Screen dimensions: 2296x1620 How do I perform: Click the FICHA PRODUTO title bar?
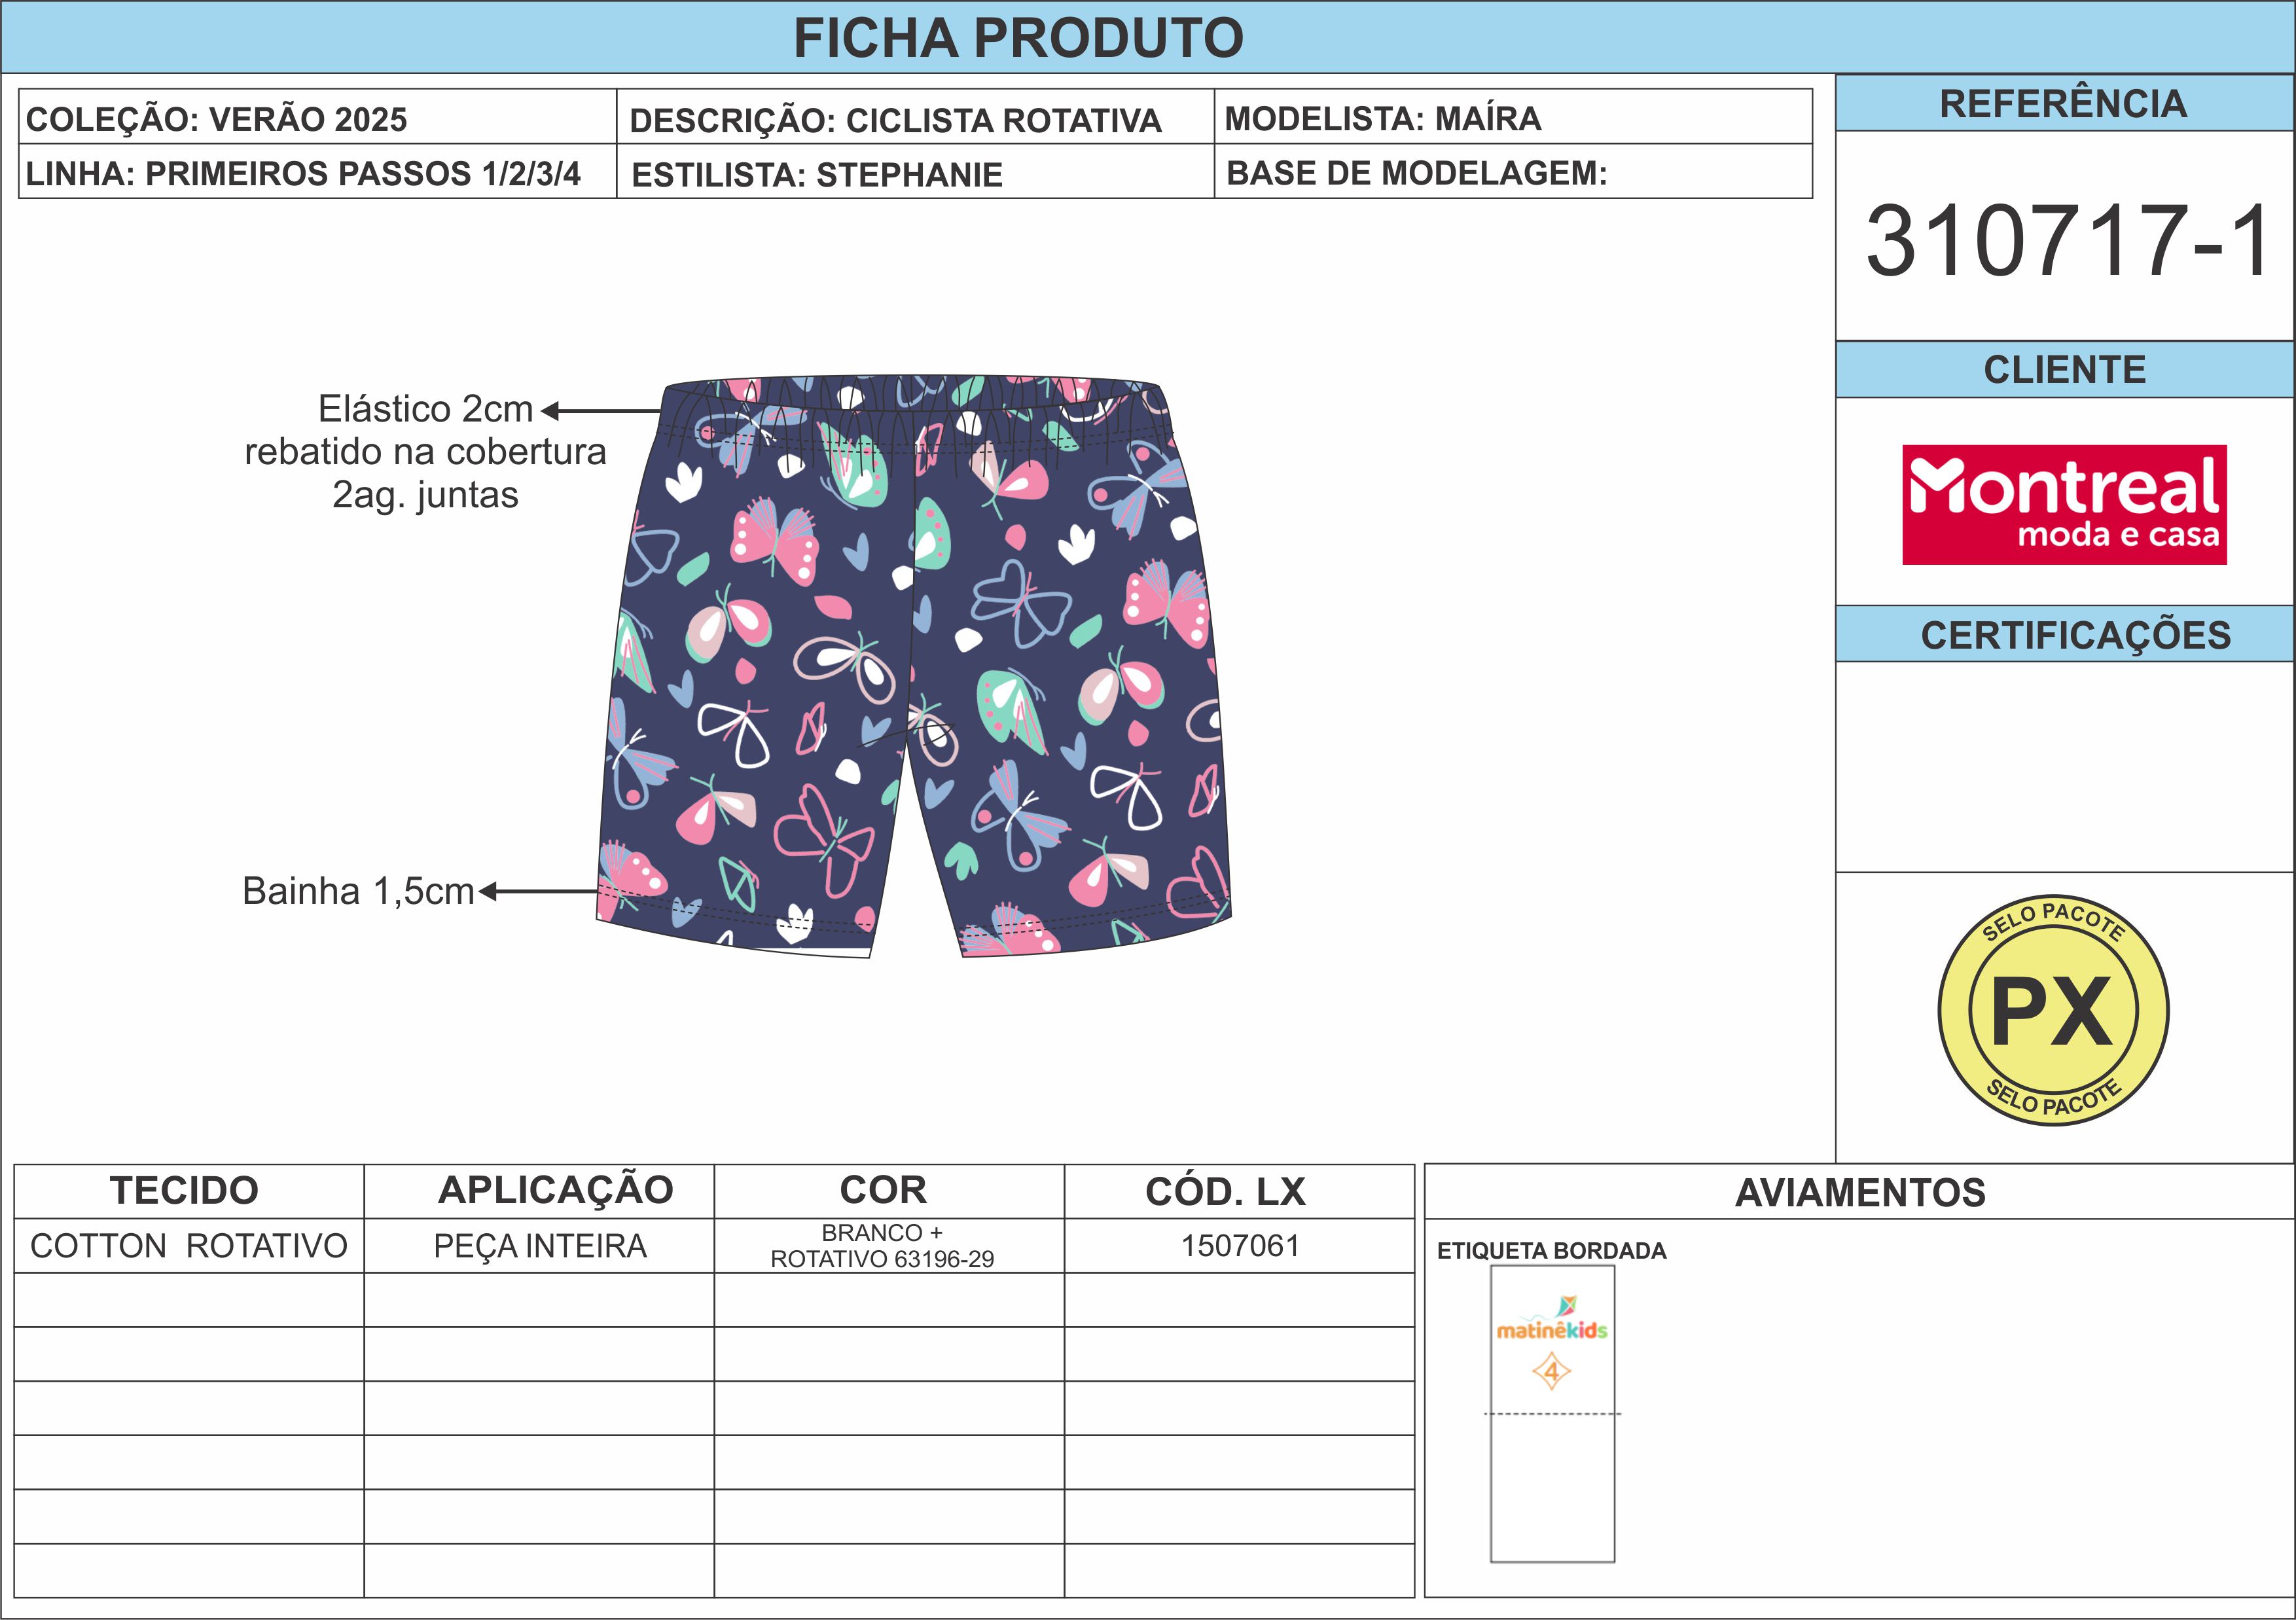coord(1148,37)
